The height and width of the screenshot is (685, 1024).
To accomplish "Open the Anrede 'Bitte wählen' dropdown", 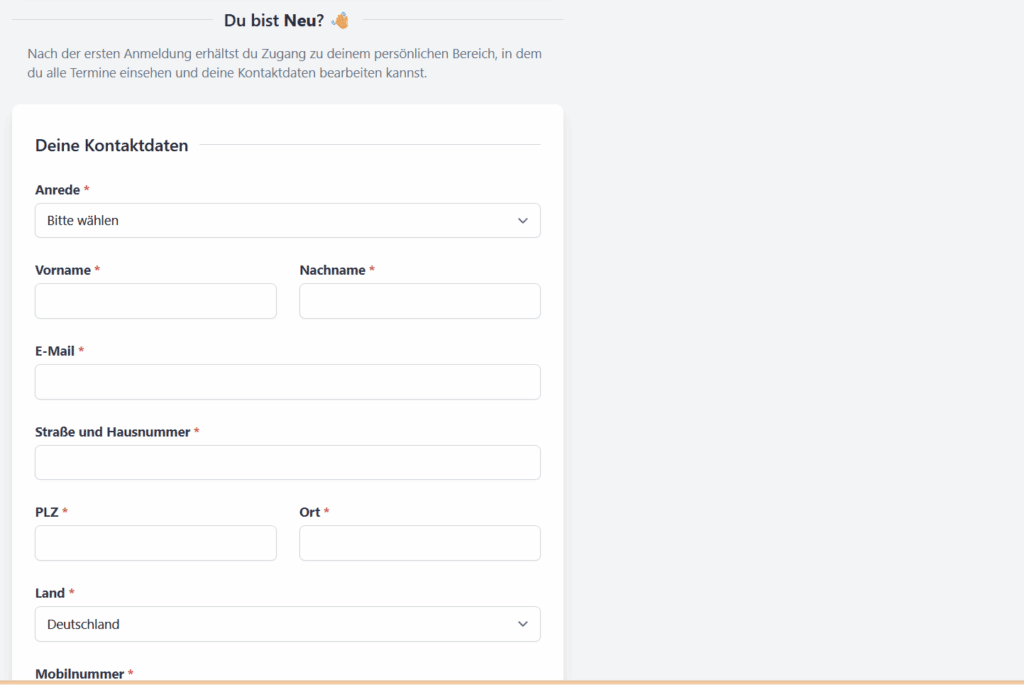I will (x=287, y=221).
